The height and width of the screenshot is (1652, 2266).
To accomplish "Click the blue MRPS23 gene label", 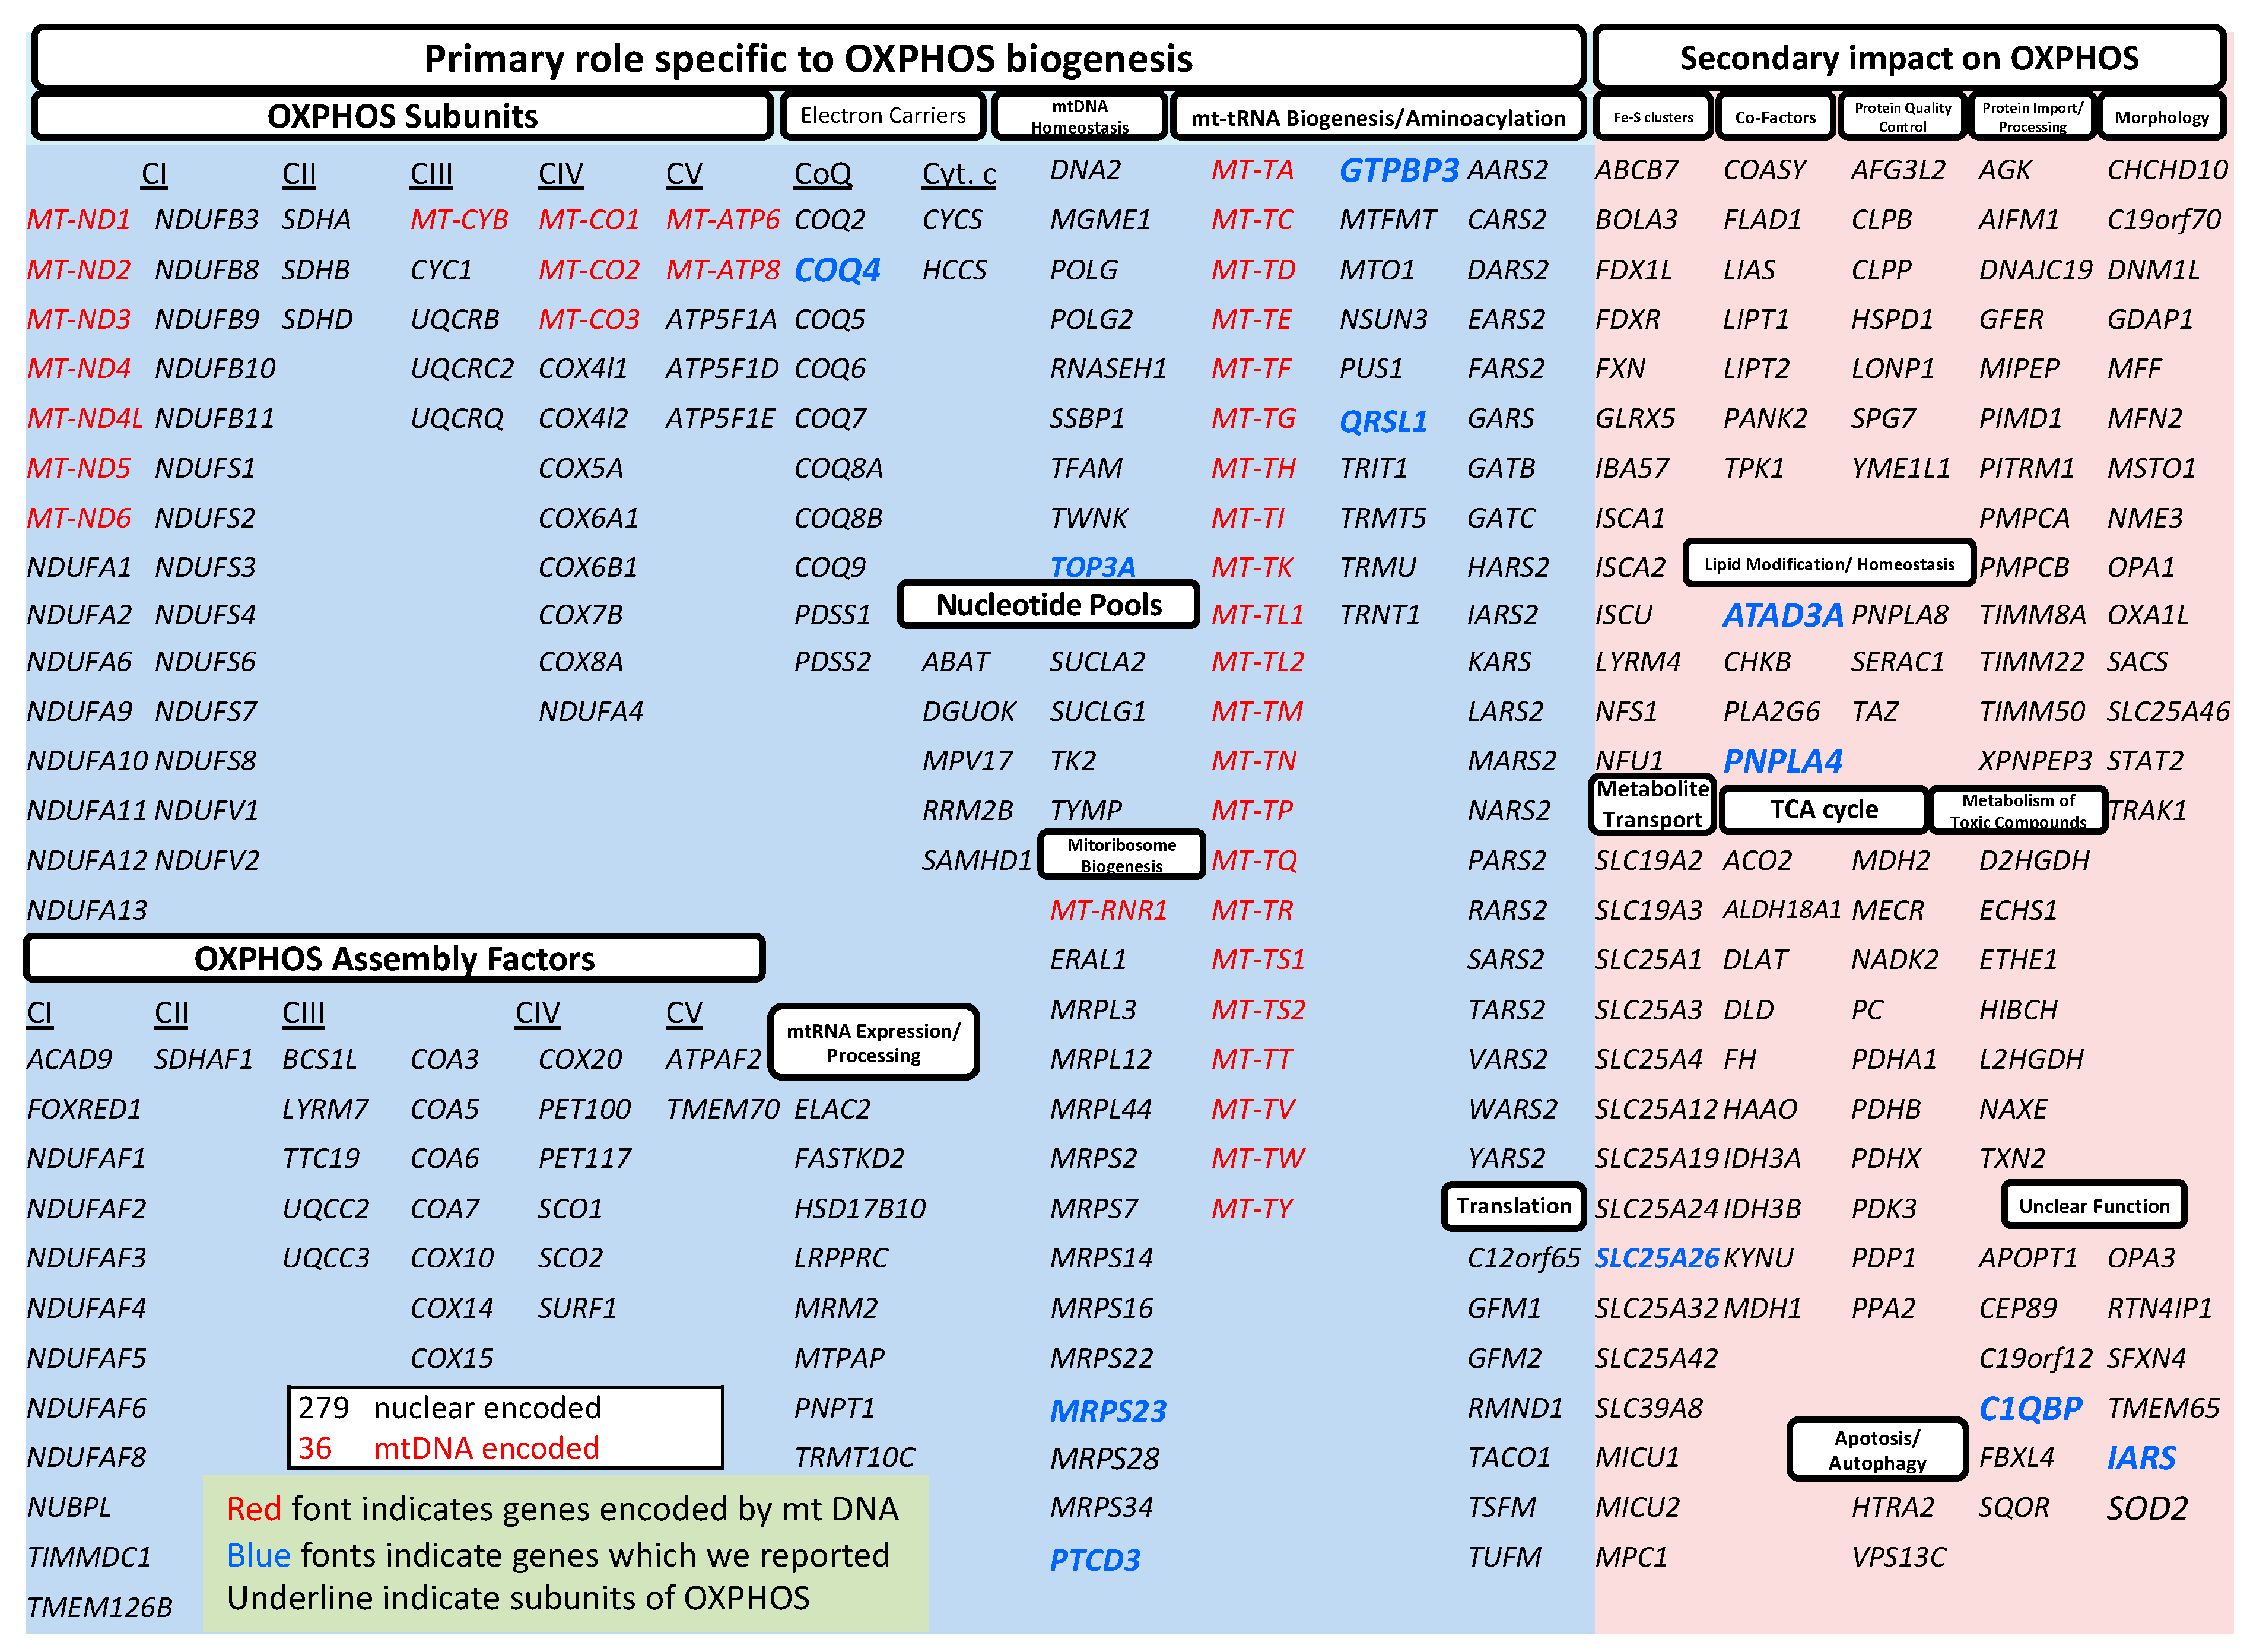I will [1108, 1411].
